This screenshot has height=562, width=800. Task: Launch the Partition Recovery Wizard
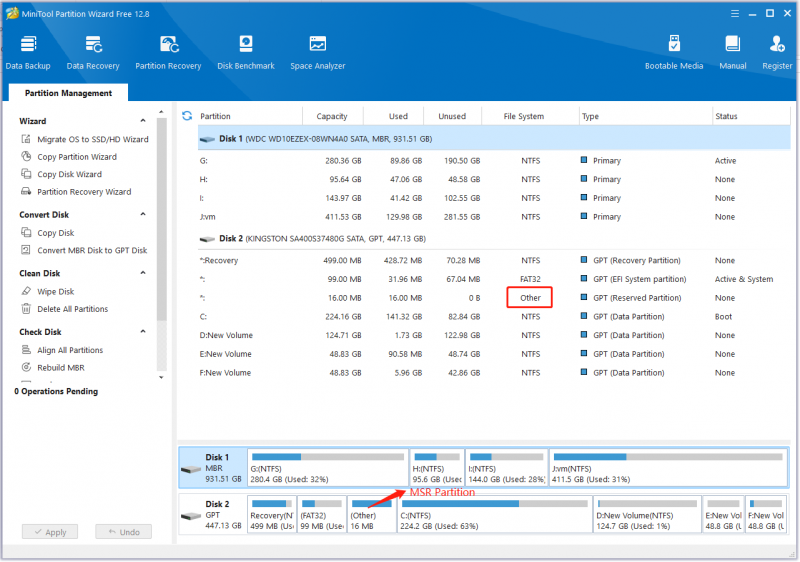point(76,192)
